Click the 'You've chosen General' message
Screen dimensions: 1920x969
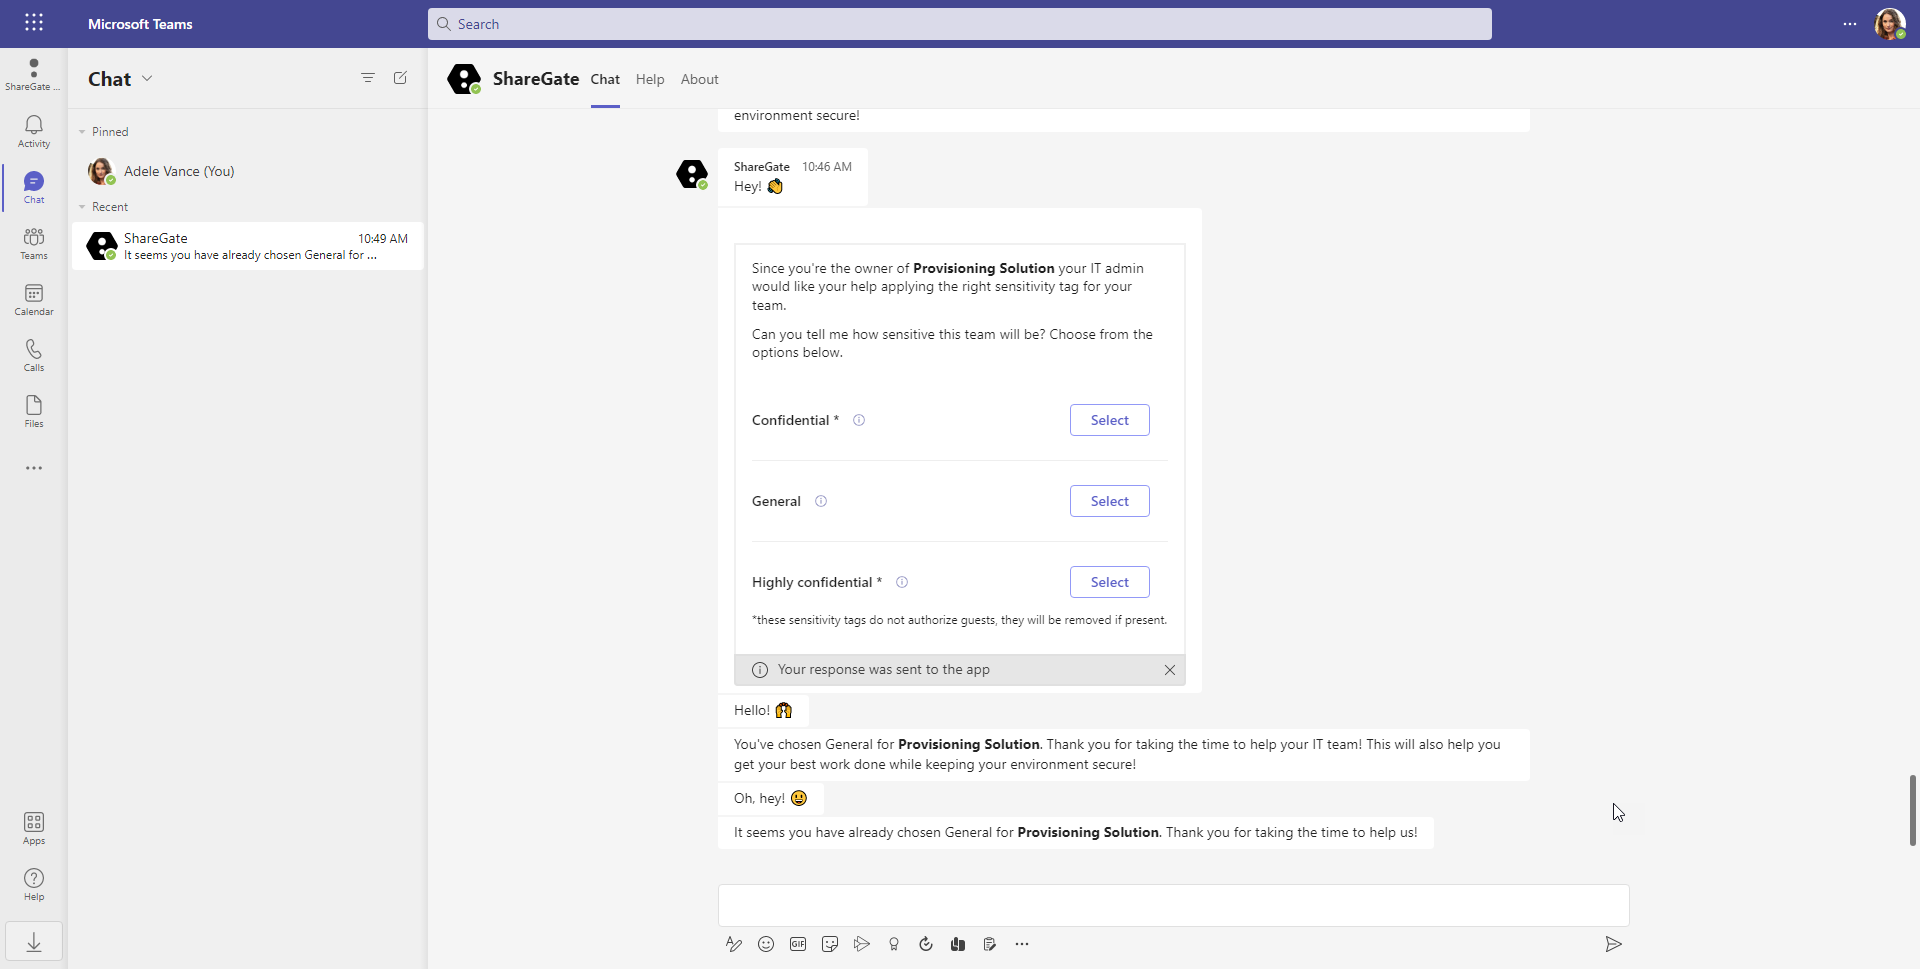pos(1124,754)
